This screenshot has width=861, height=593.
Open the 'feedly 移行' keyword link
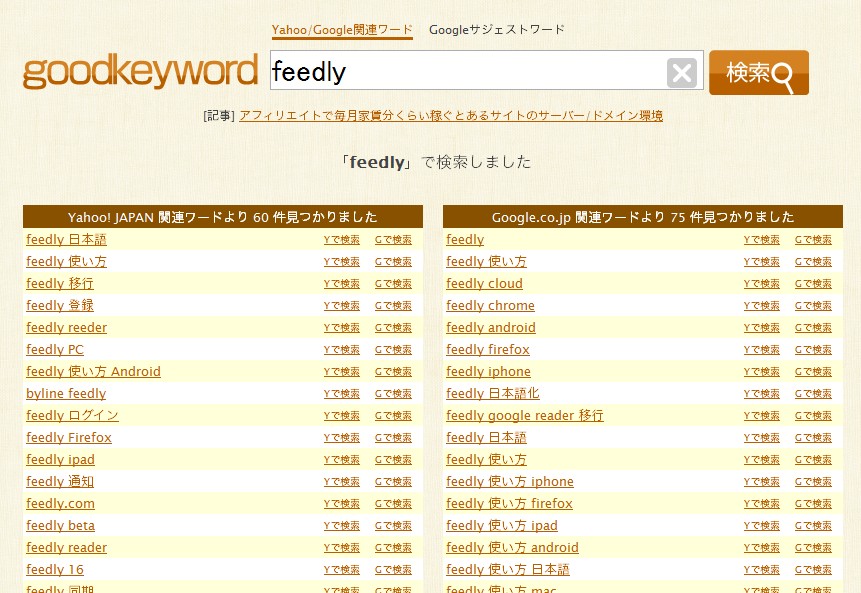click(x=60, y=283)
